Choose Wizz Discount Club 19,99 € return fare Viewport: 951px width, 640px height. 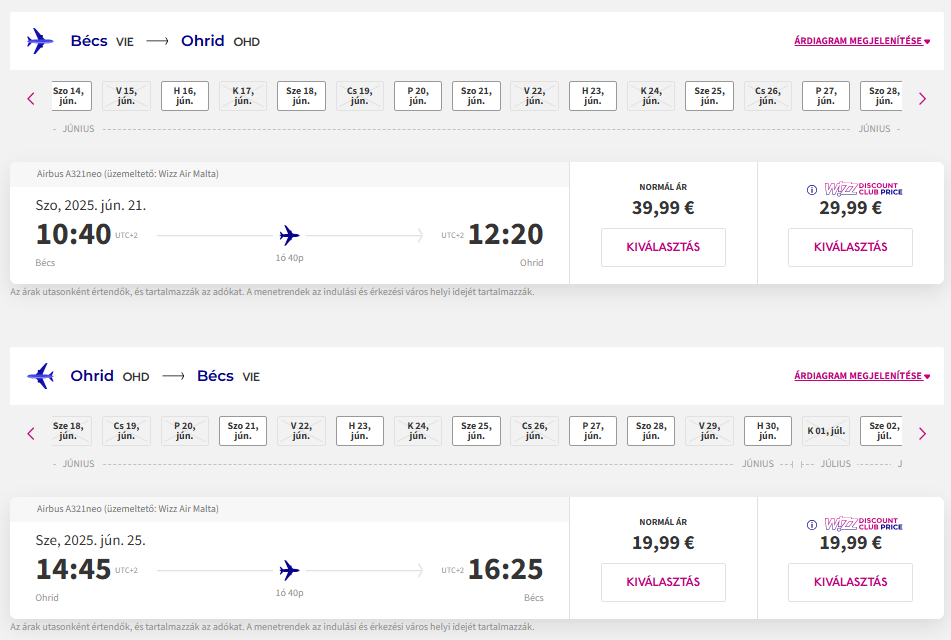(850, 582)
